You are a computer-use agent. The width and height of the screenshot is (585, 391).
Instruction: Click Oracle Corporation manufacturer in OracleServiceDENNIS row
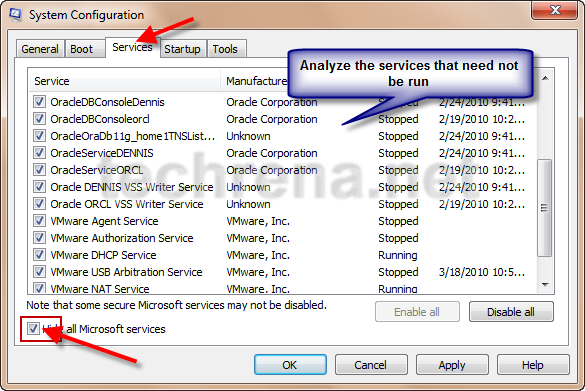pos(272,153)
